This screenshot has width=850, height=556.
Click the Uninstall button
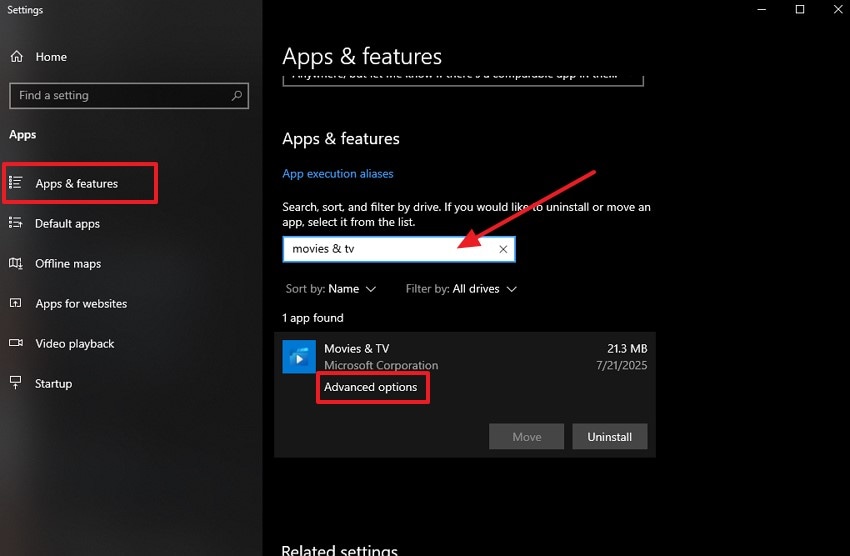pyautogui.click(x=610, y=437)
